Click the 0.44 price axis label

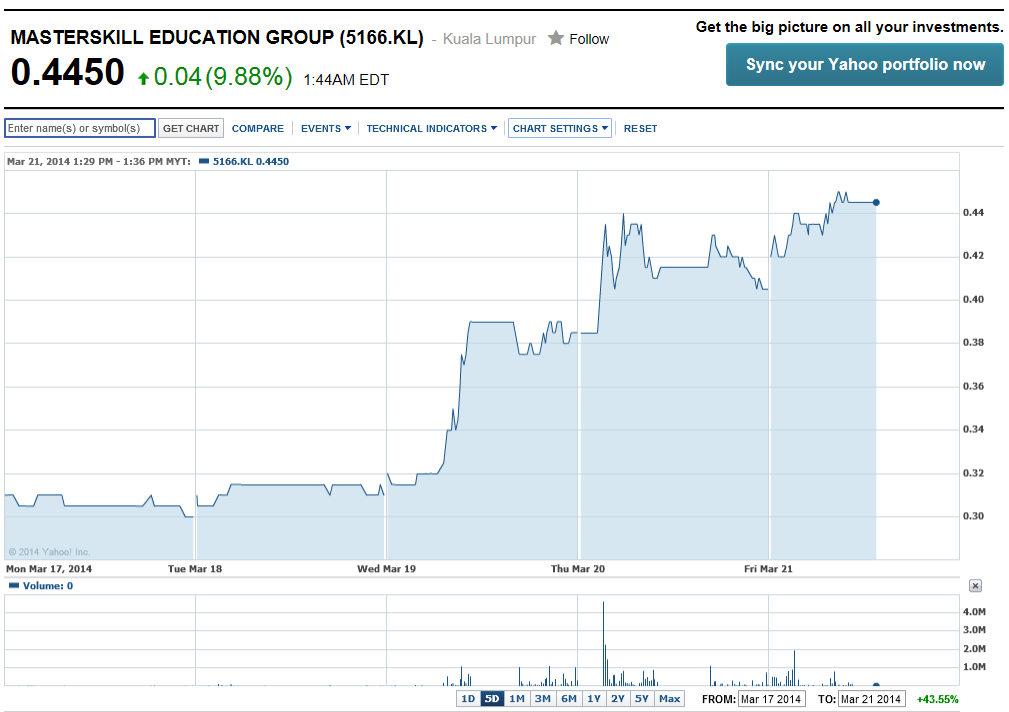pos(973,212)
